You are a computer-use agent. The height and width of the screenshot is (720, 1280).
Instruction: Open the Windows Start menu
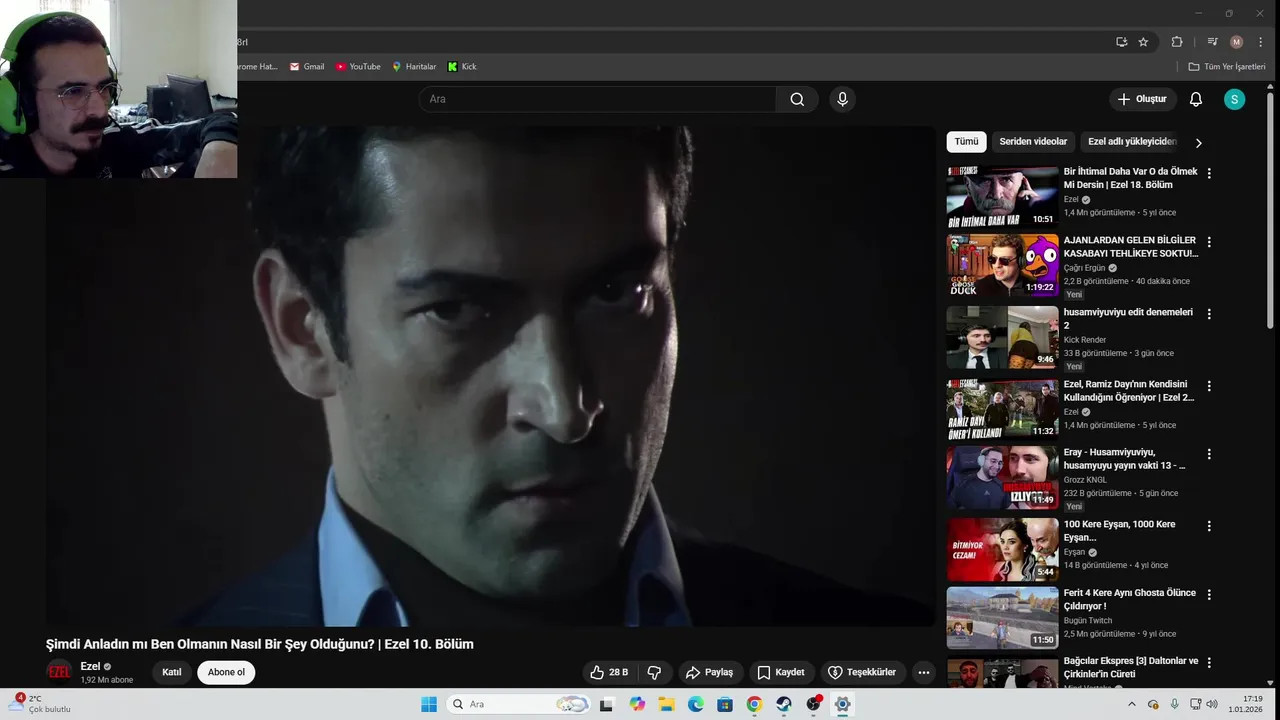(429, 704)
